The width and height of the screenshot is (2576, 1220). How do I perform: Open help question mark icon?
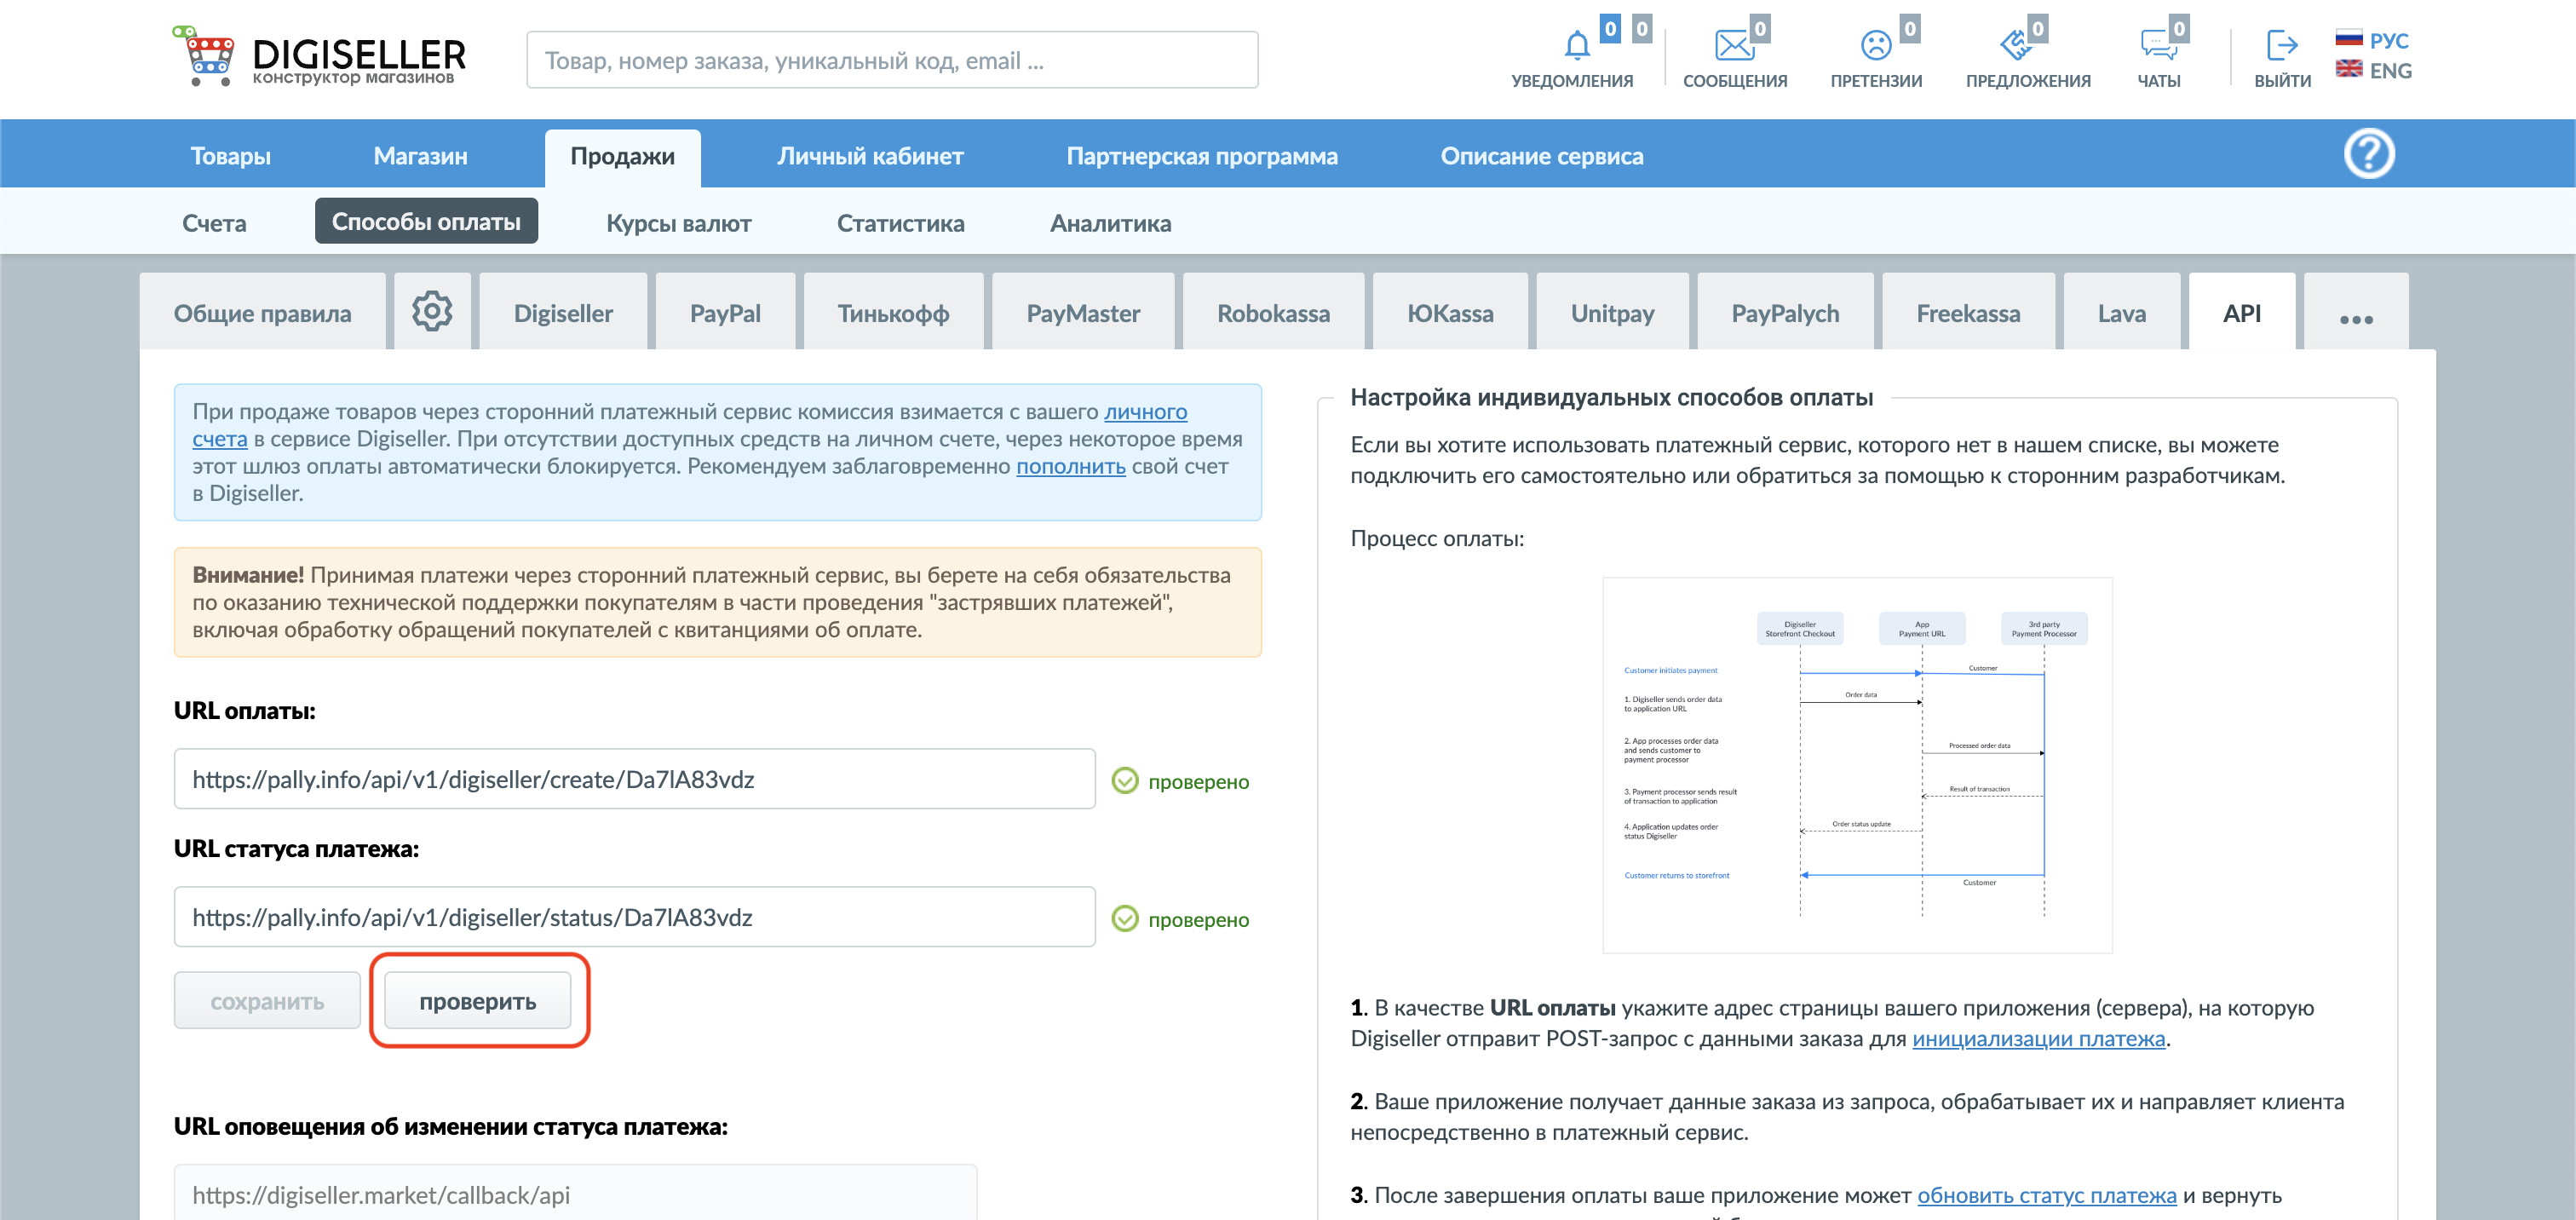coord(2369,154)
